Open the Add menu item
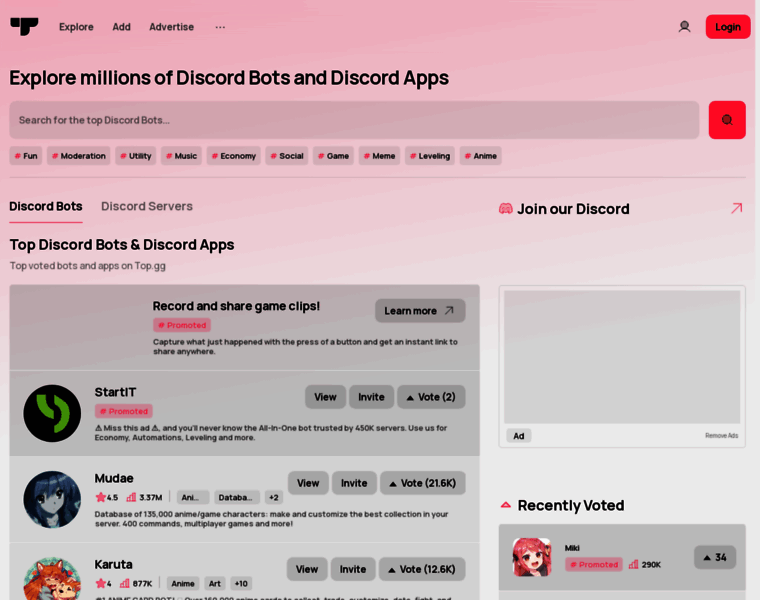Screen dimensions: 760x600 (x=121, y=27)
